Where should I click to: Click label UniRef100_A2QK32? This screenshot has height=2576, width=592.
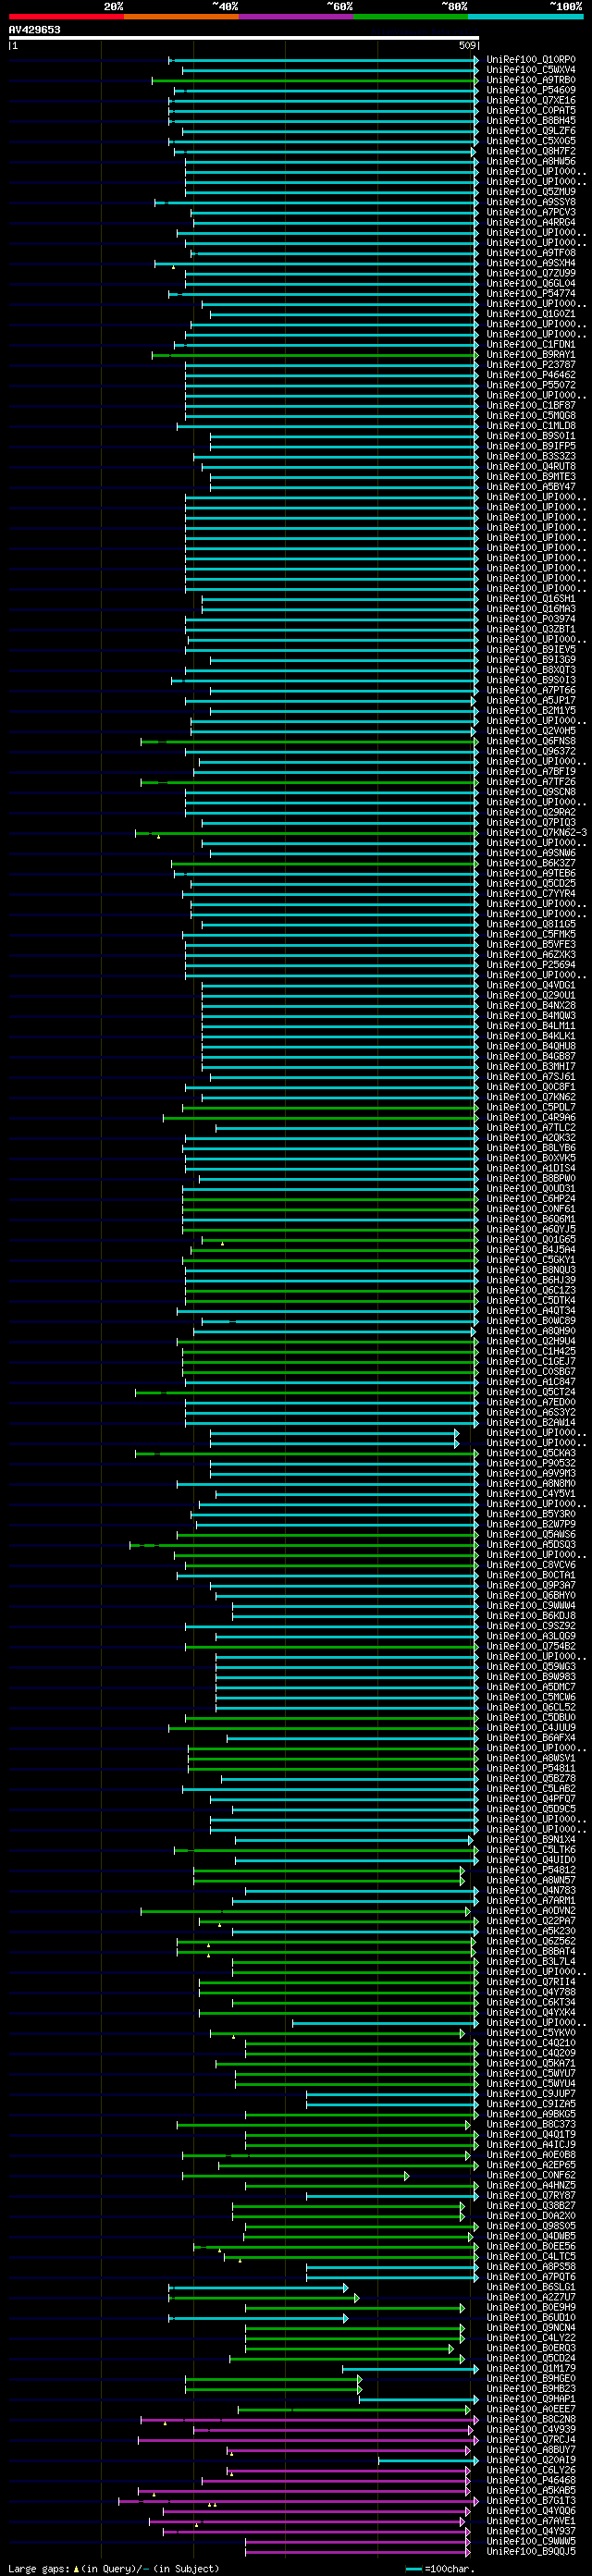tap(531, 1138)
